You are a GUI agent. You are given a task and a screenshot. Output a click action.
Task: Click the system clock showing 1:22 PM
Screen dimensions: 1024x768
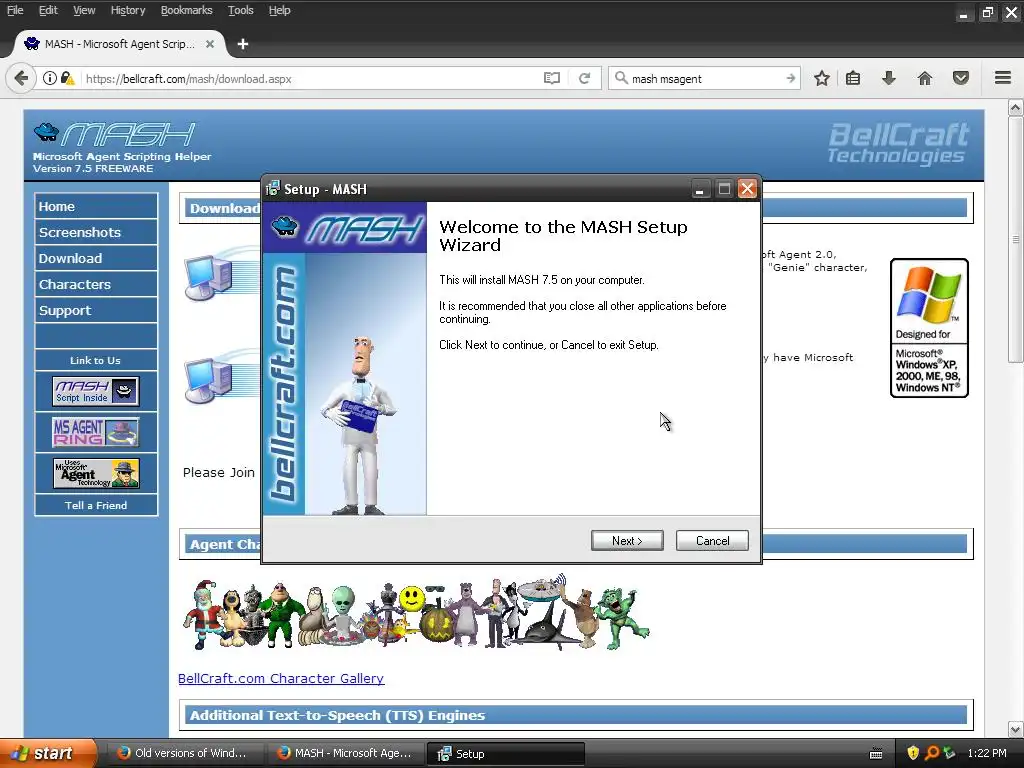(987, 754)
